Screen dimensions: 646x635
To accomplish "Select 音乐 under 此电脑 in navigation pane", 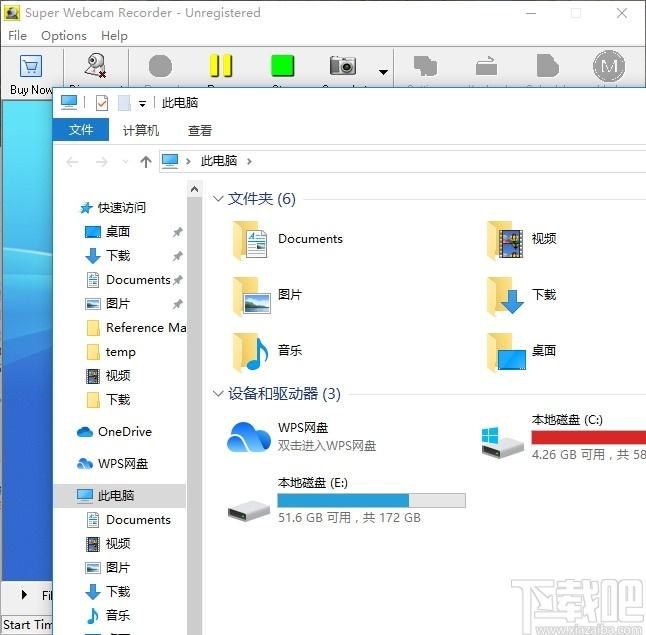I will (x=118, y=615).
